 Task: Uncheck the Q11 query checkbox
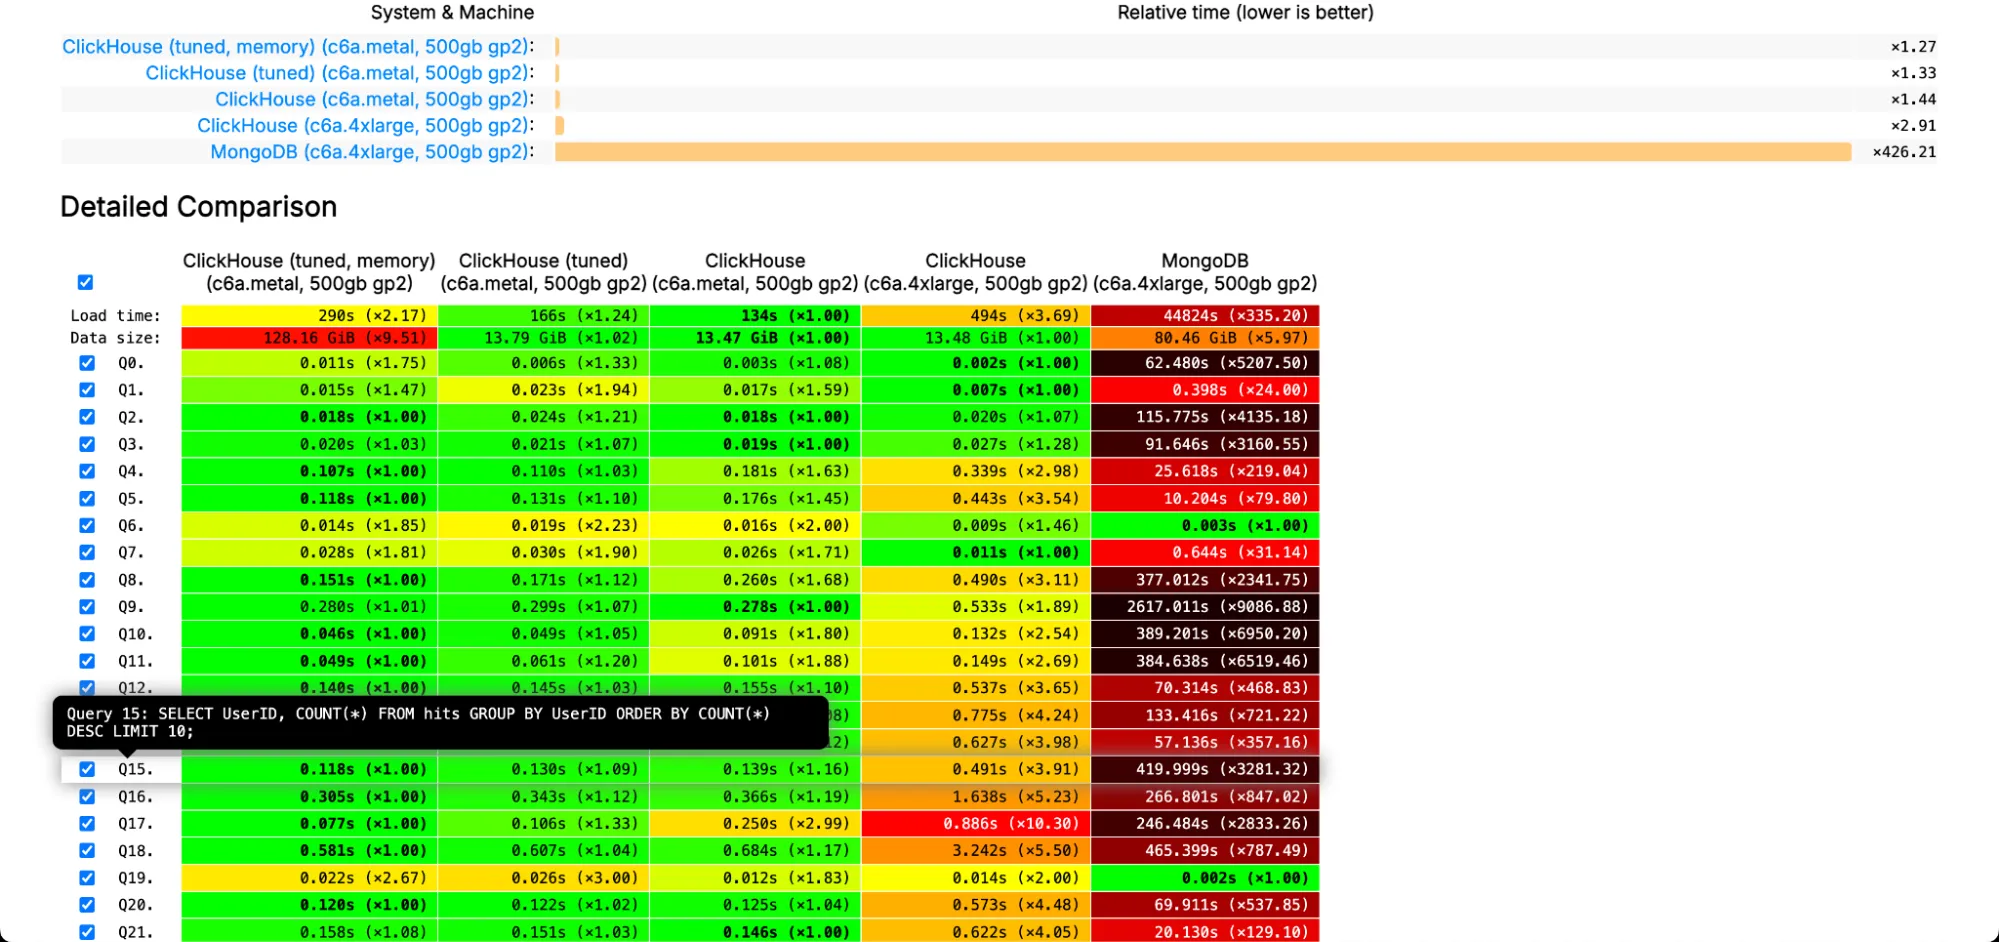click(x=87, y=661)
